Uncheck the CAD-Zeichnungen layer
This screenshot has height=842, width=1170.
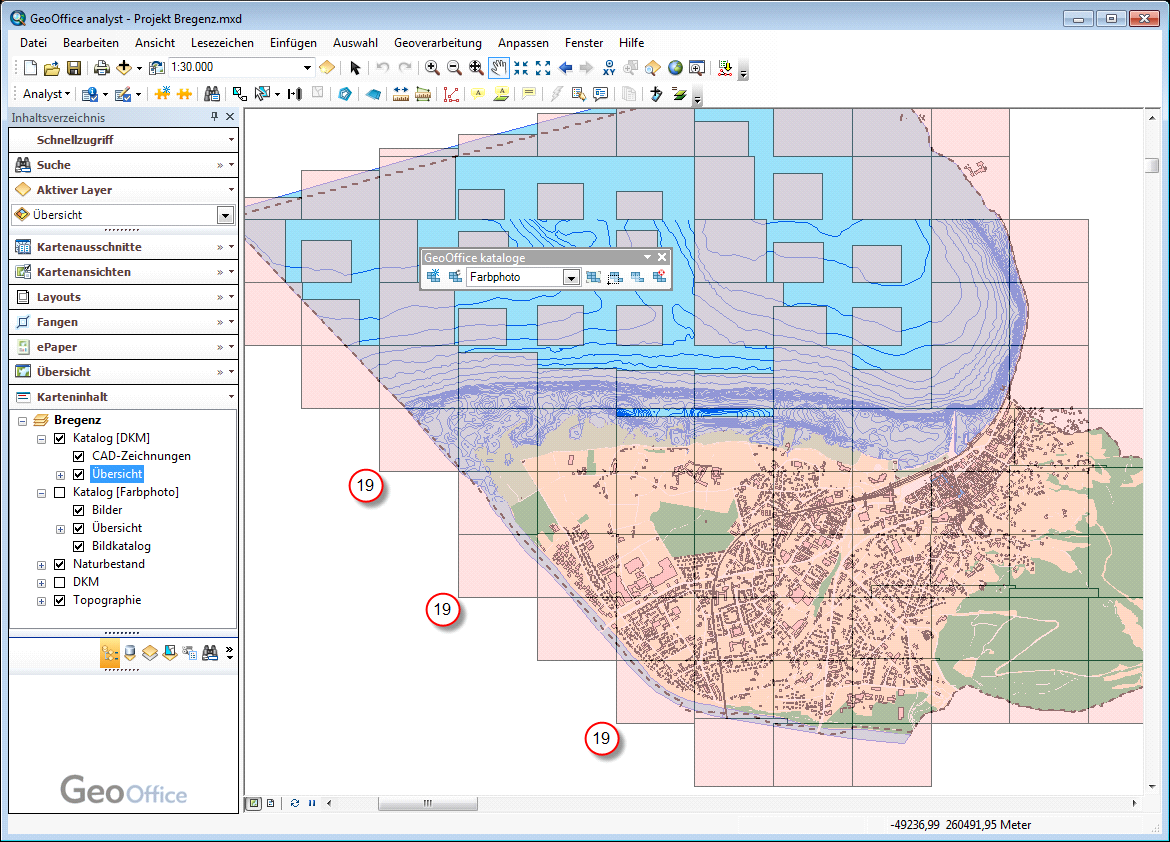[x=77, y=456]
